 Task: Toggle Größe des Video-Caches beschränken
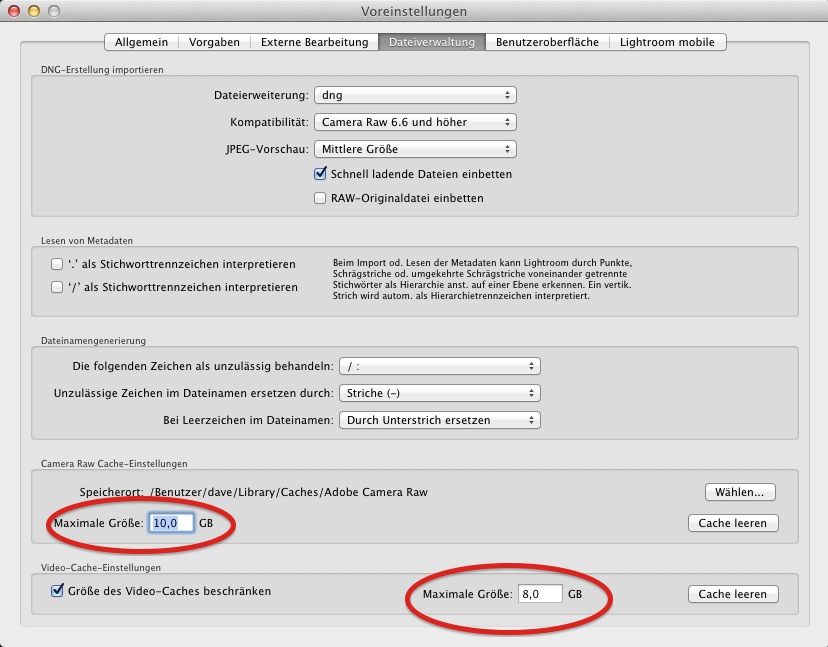click(57, 591)
